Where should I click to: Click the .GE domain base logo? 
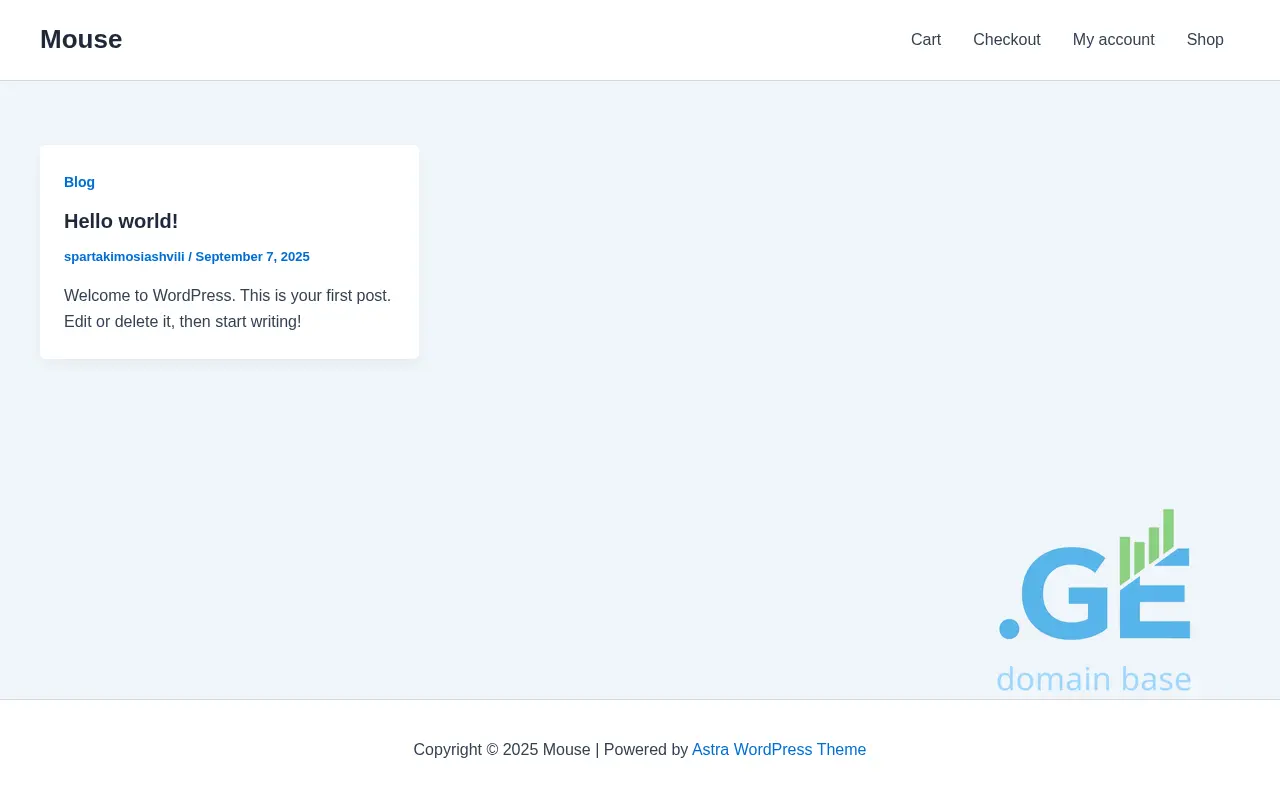(1094, 600)
